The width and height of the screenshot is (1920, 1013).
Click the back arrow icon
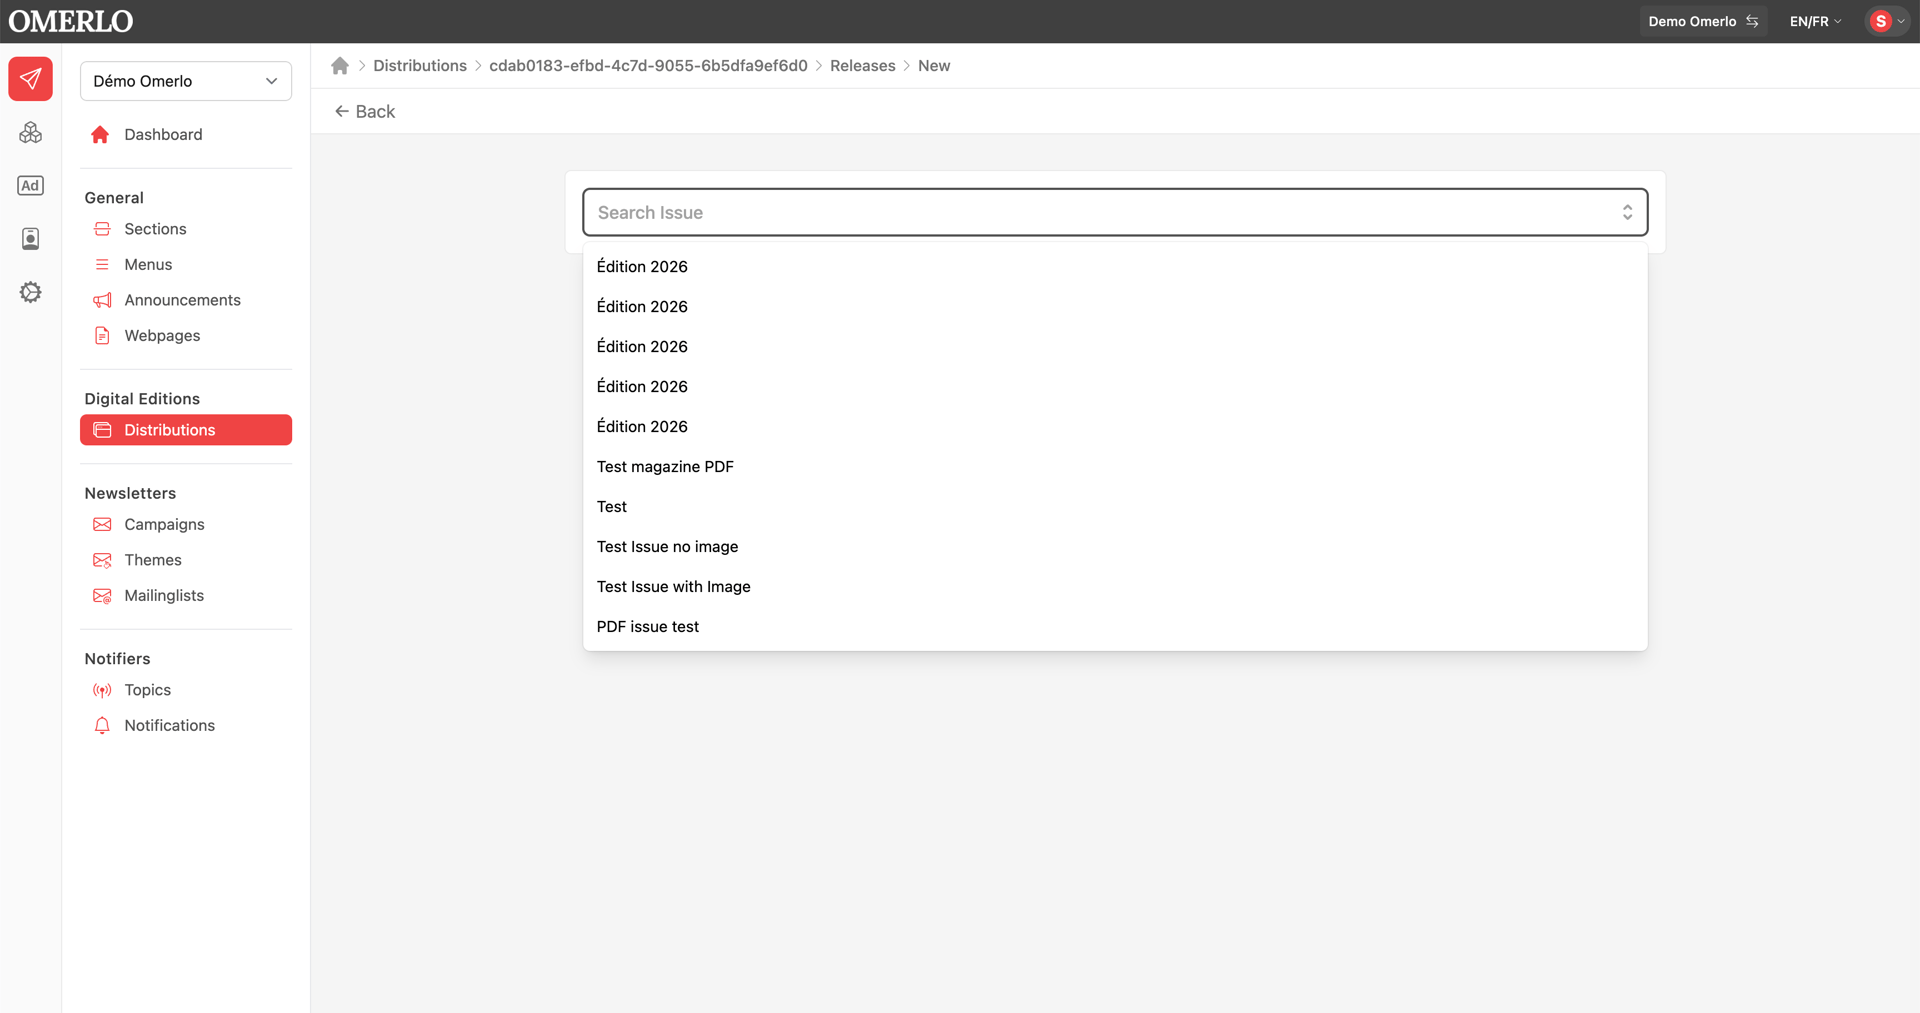(342, 112)
